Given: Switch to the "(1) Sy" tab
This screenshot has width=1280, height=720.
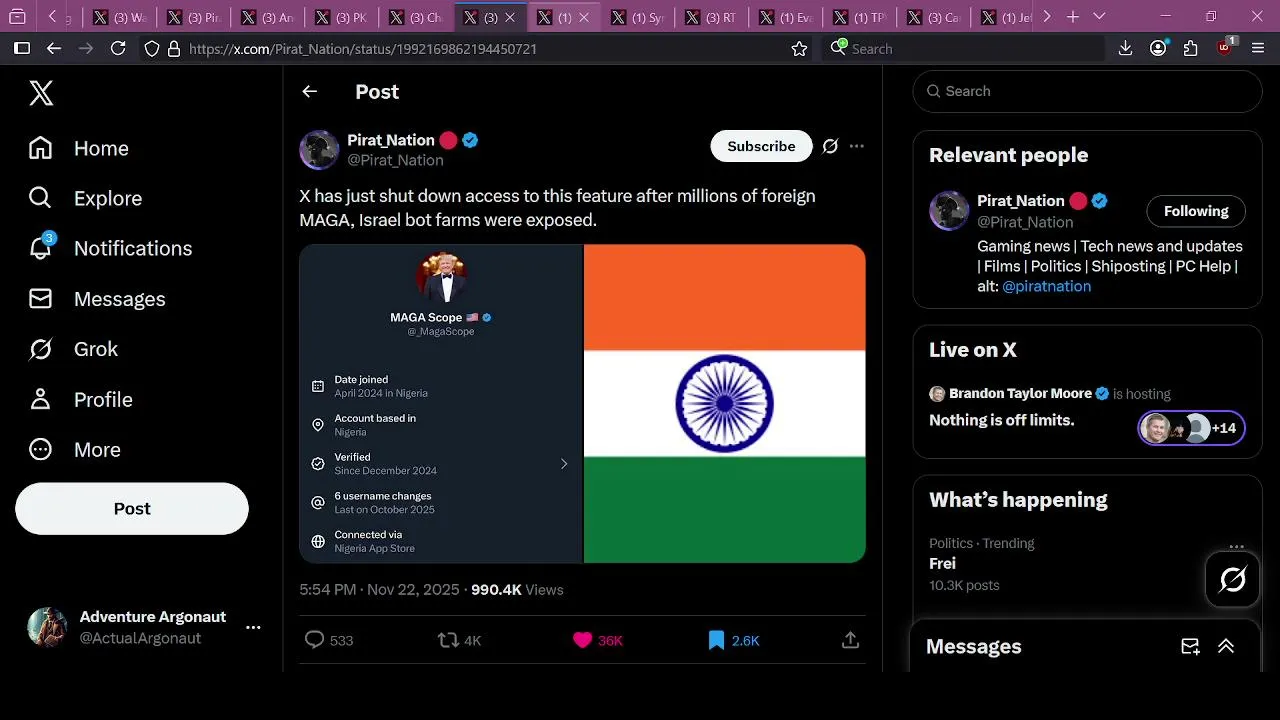Looking at the screenshot, I should 638,17.
